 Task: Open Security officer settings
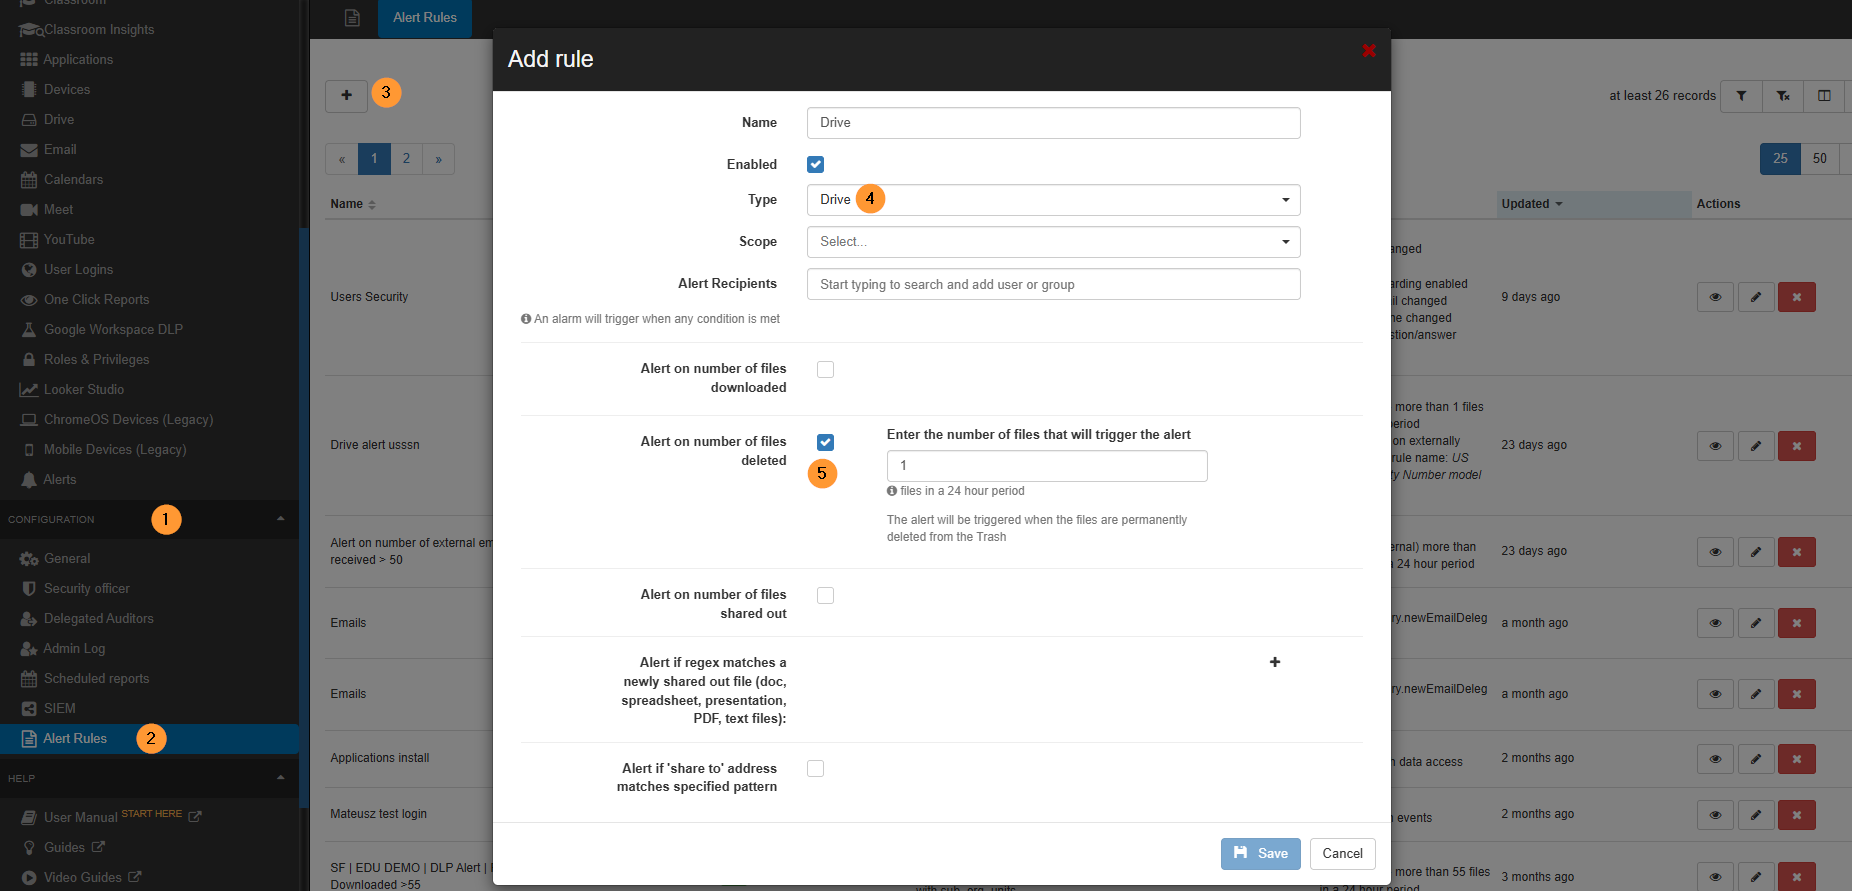pyautogui.click(x=87, y=589)
